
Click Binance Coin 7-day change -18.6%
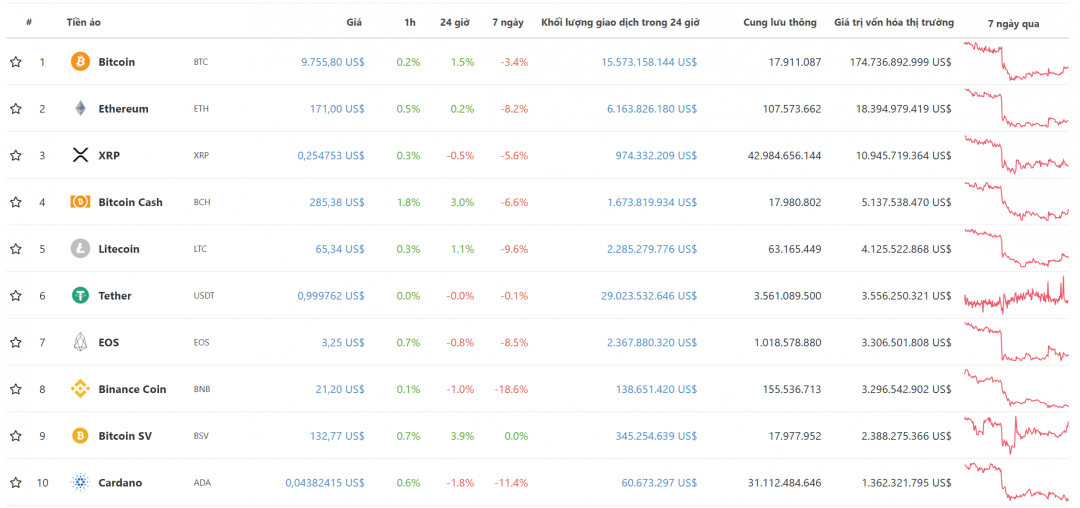click(511, 389)
